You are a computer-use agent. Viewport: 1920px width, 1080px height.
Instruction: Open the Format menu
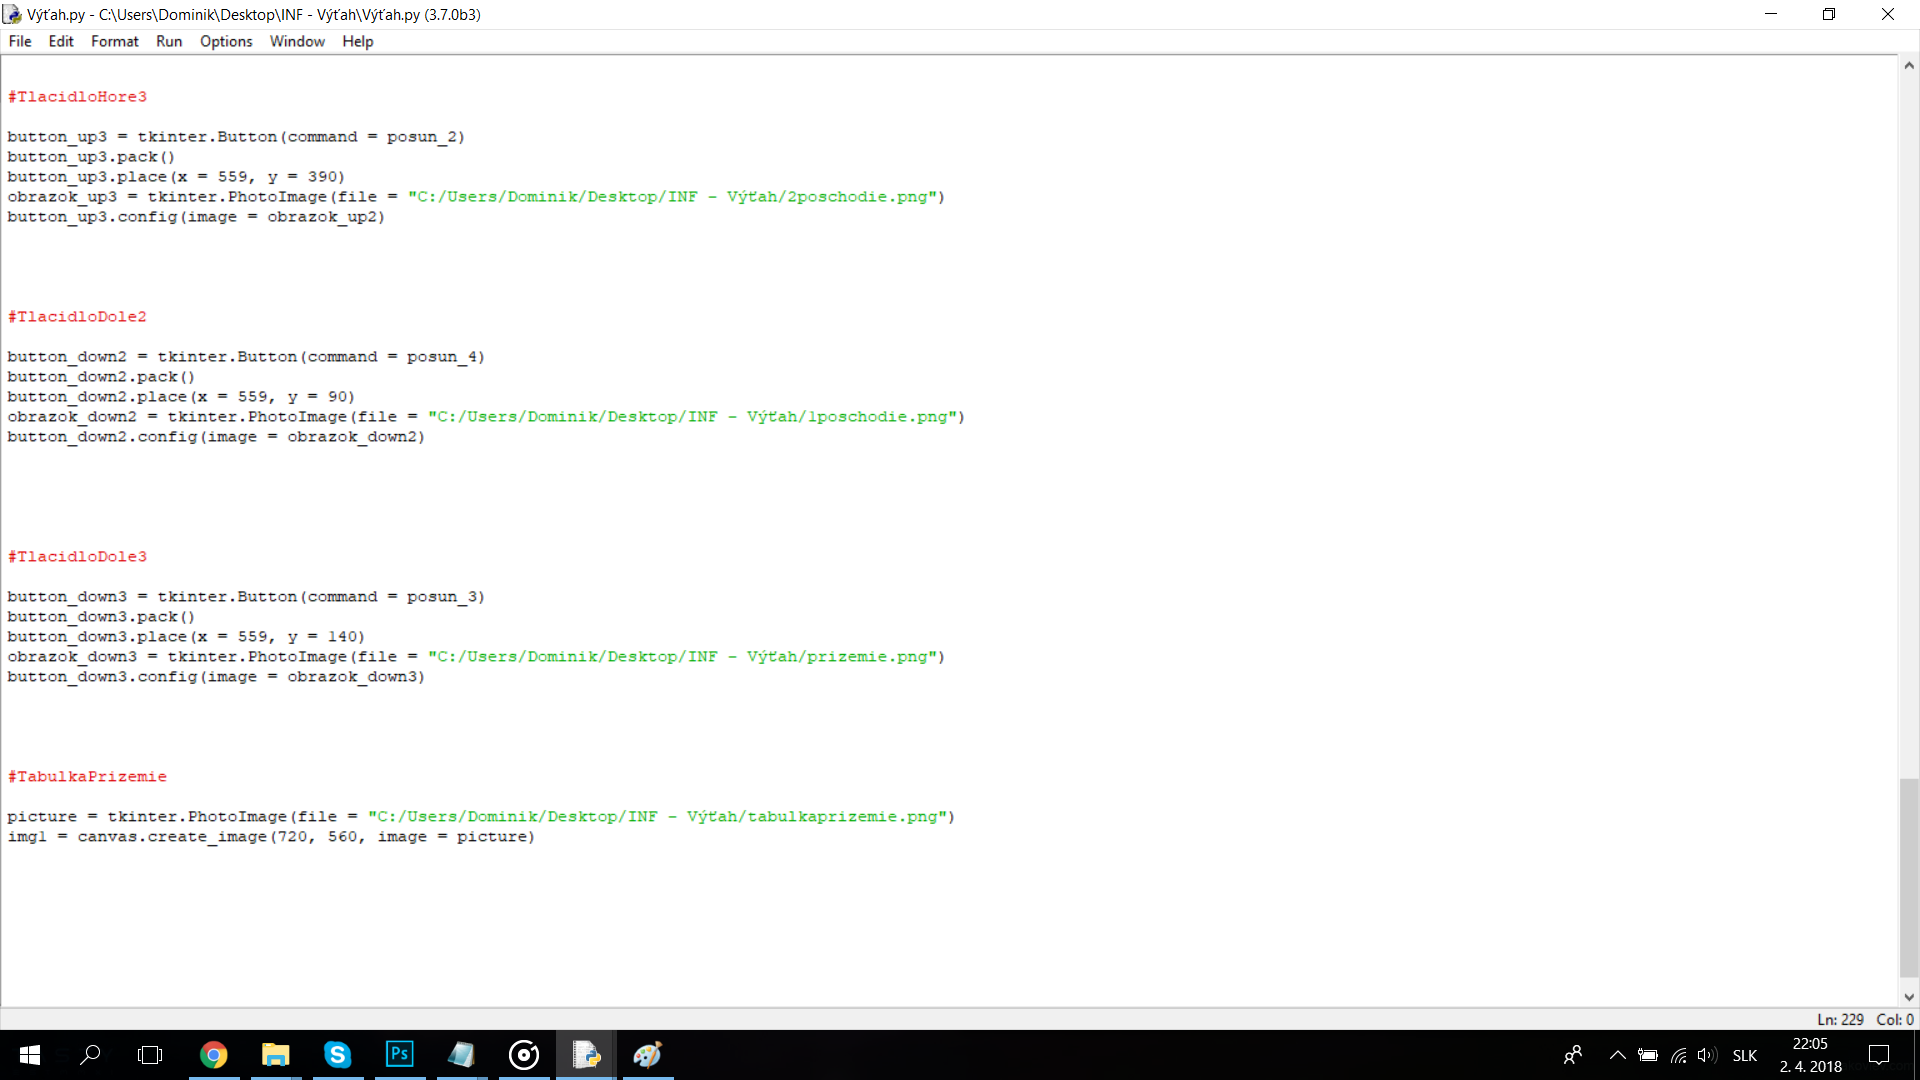pos(114,41)
